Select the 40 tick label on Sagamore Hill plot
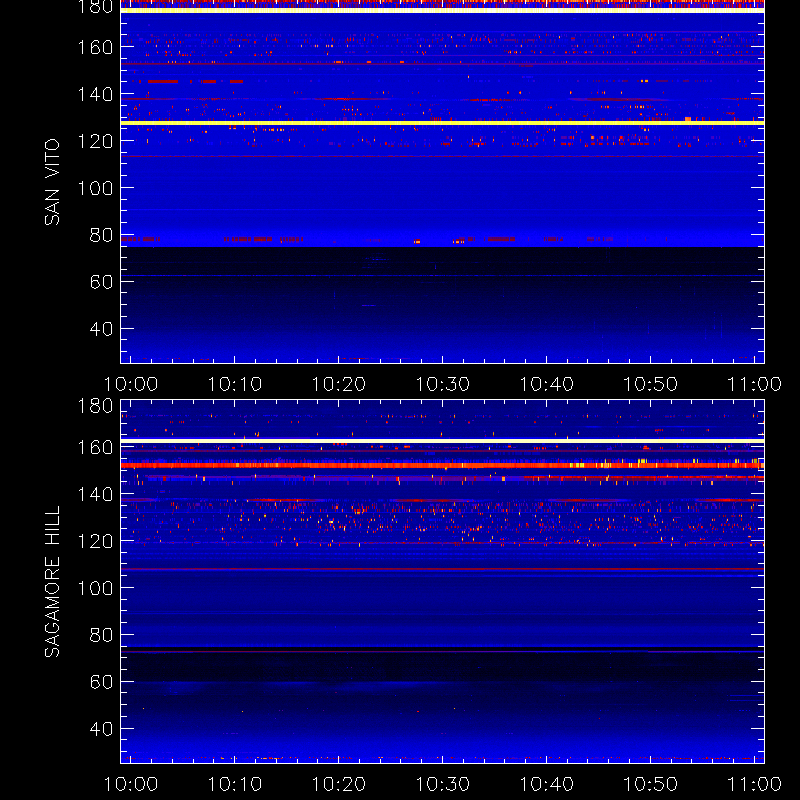 101,729
